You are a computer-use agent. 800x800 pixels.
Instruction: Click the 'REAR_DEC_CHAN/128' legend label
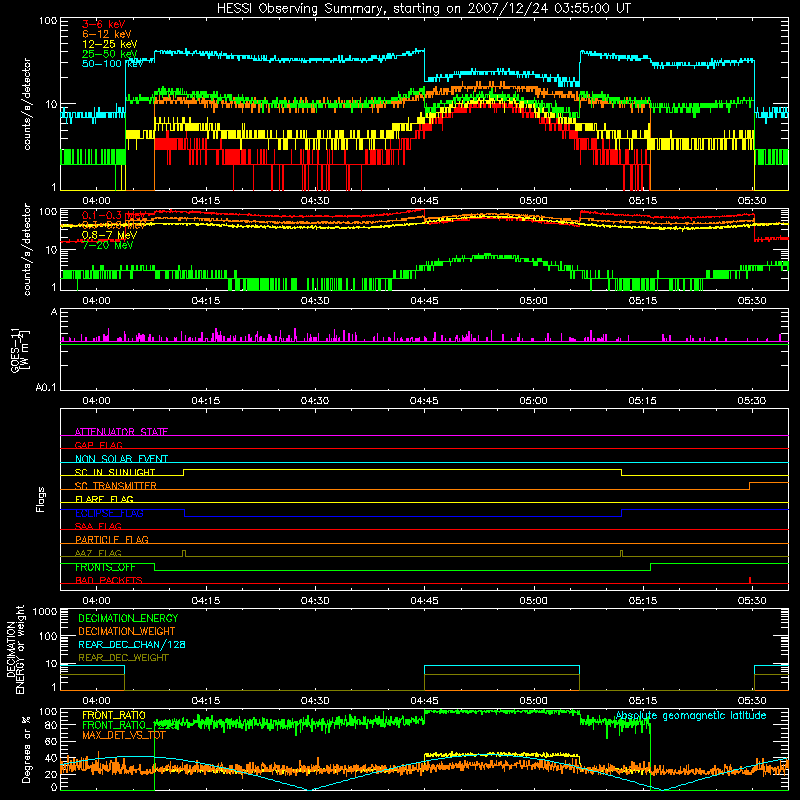132,644
